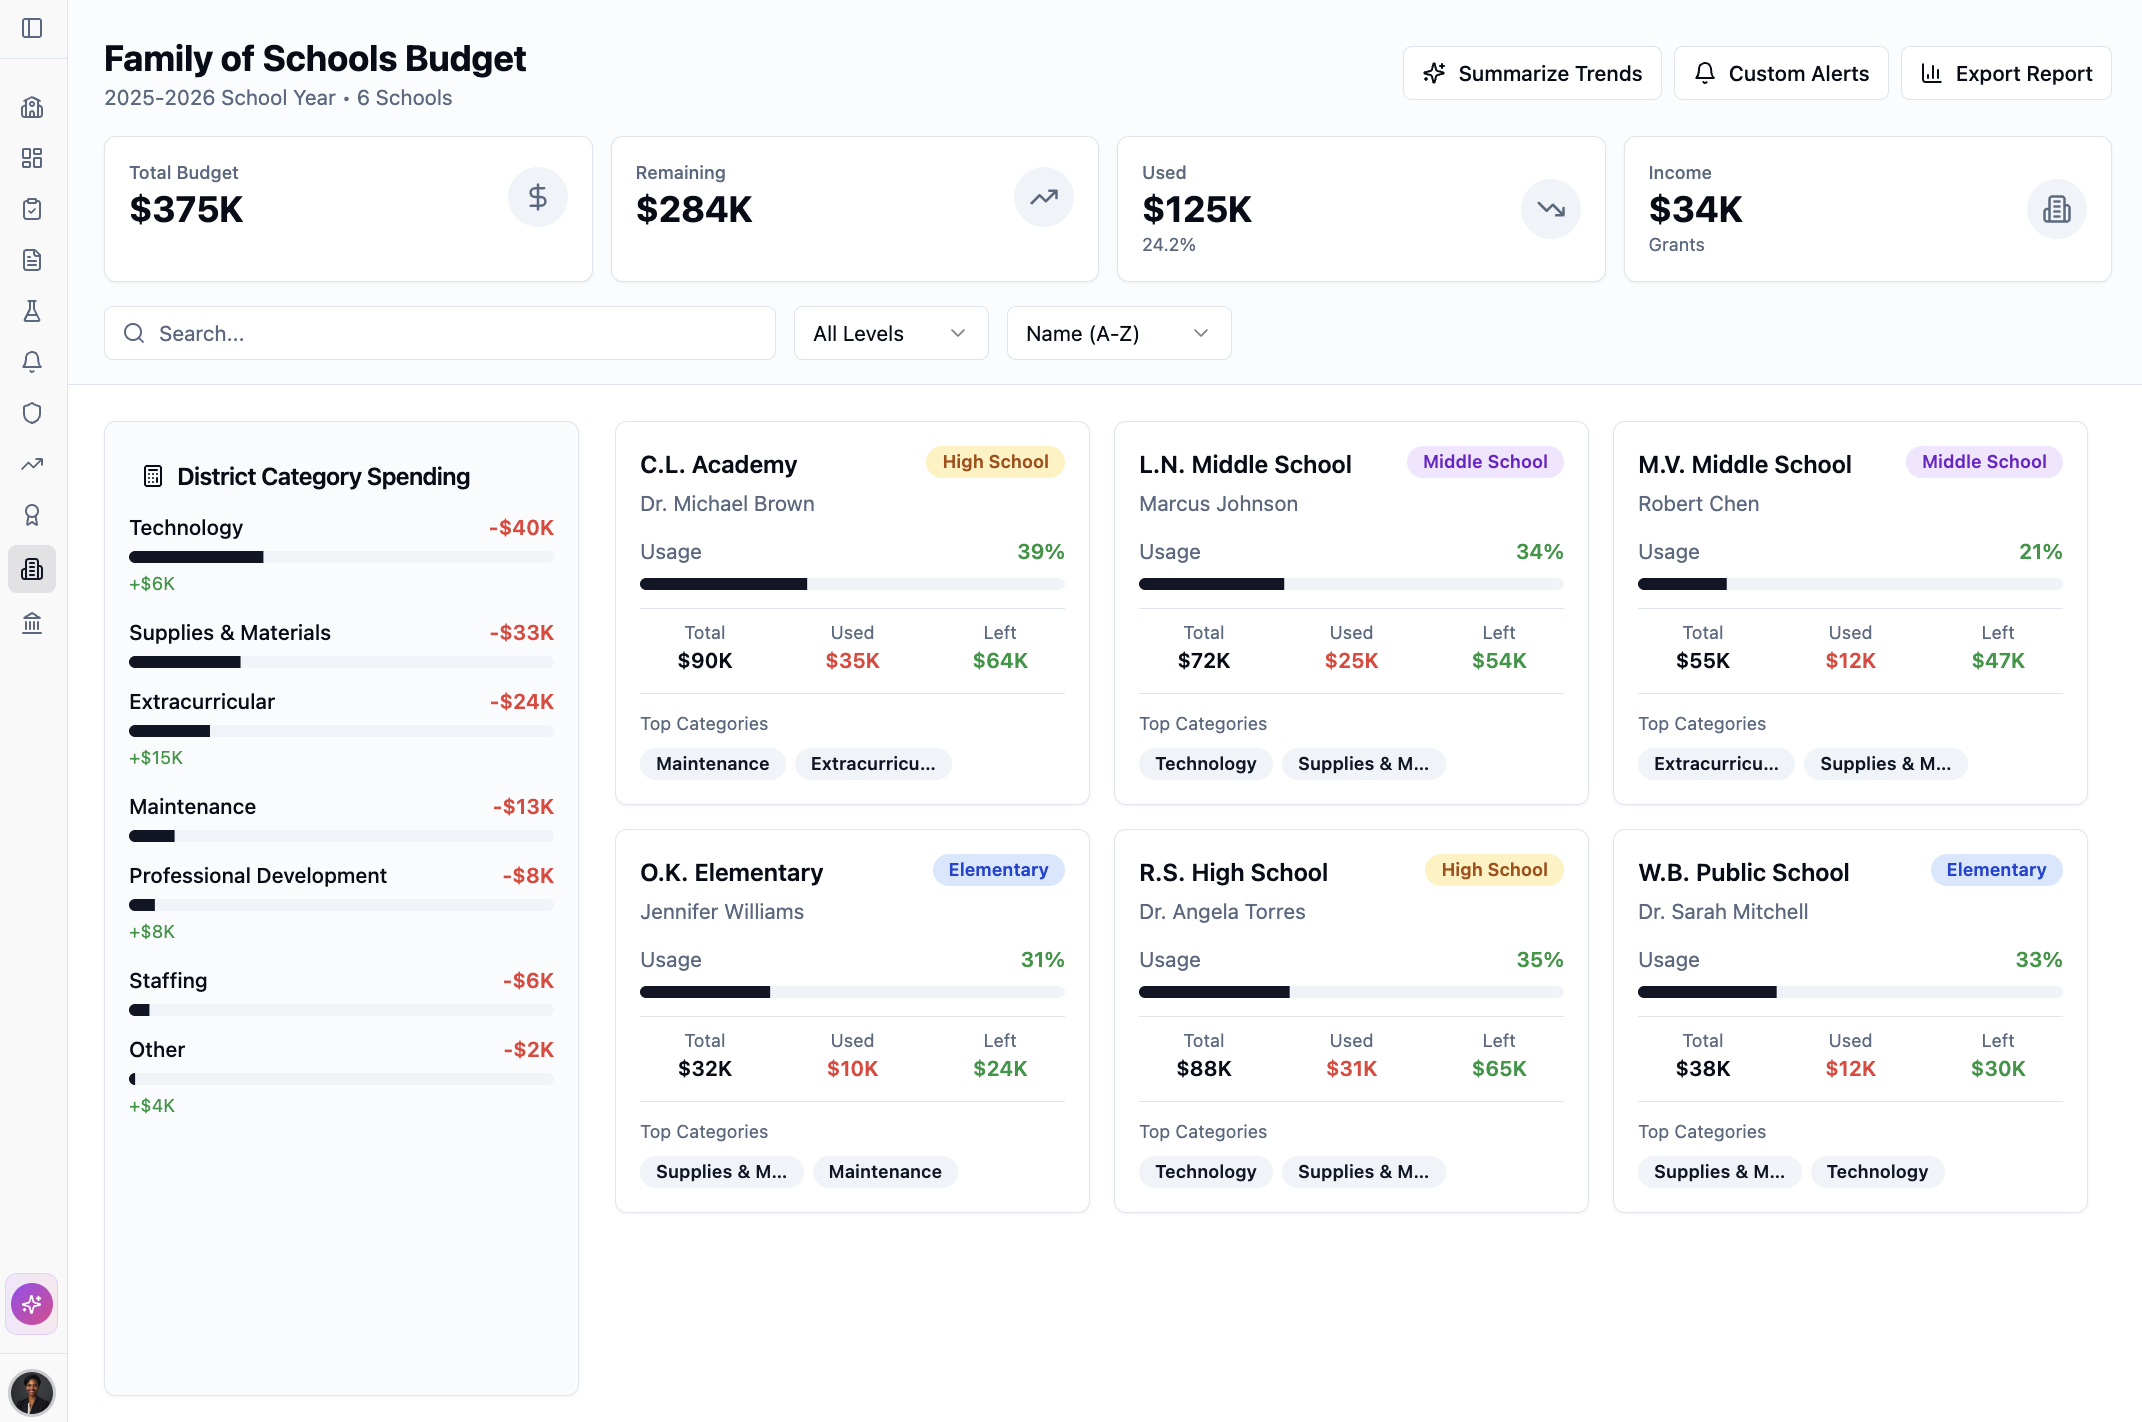Click the Export Report button
Viewport: 2142px width, 1422px height.
point(2006,72)
